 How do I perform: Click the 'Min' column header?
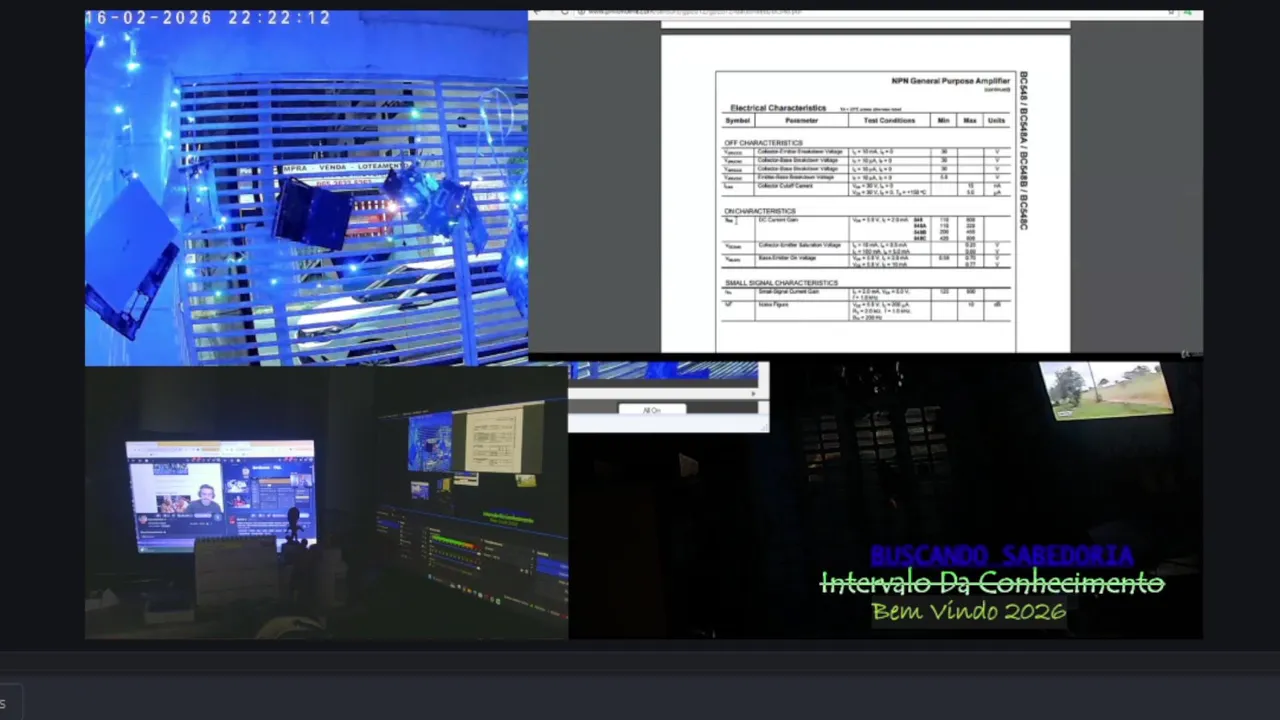(943, 120)
